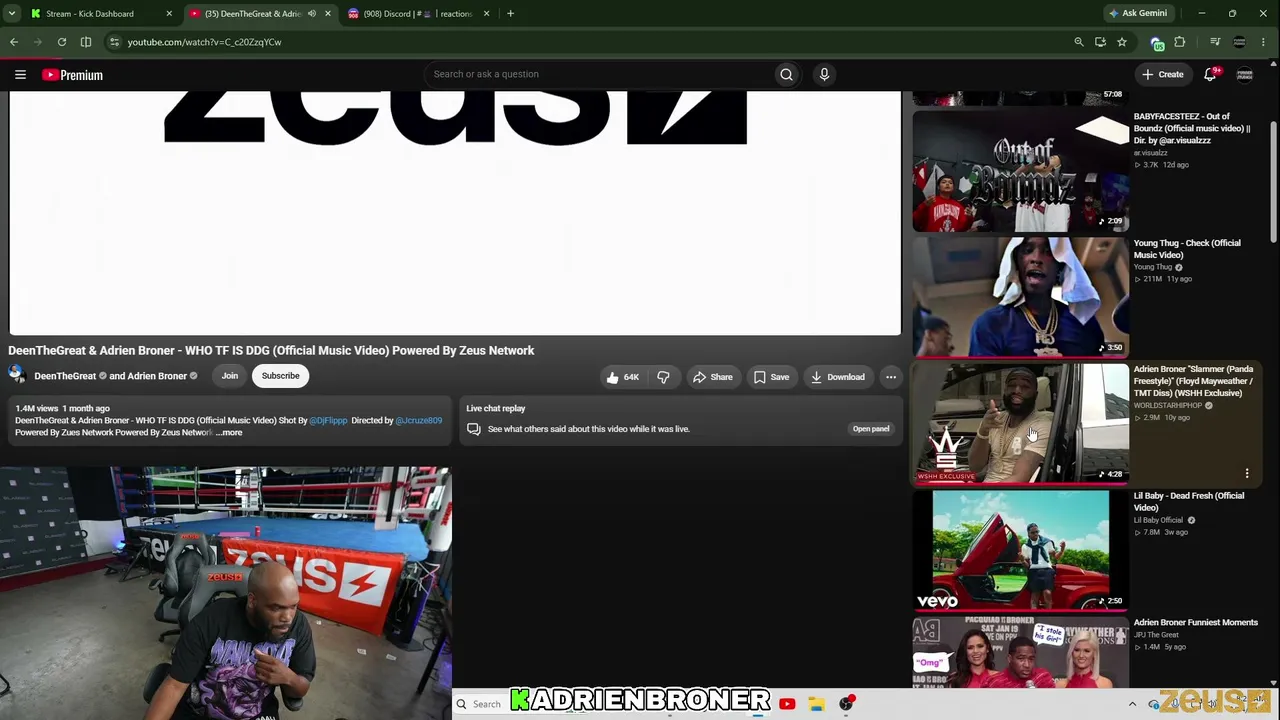
Task: Go to YouTube Premium home logo
Action: coord(72,75)
